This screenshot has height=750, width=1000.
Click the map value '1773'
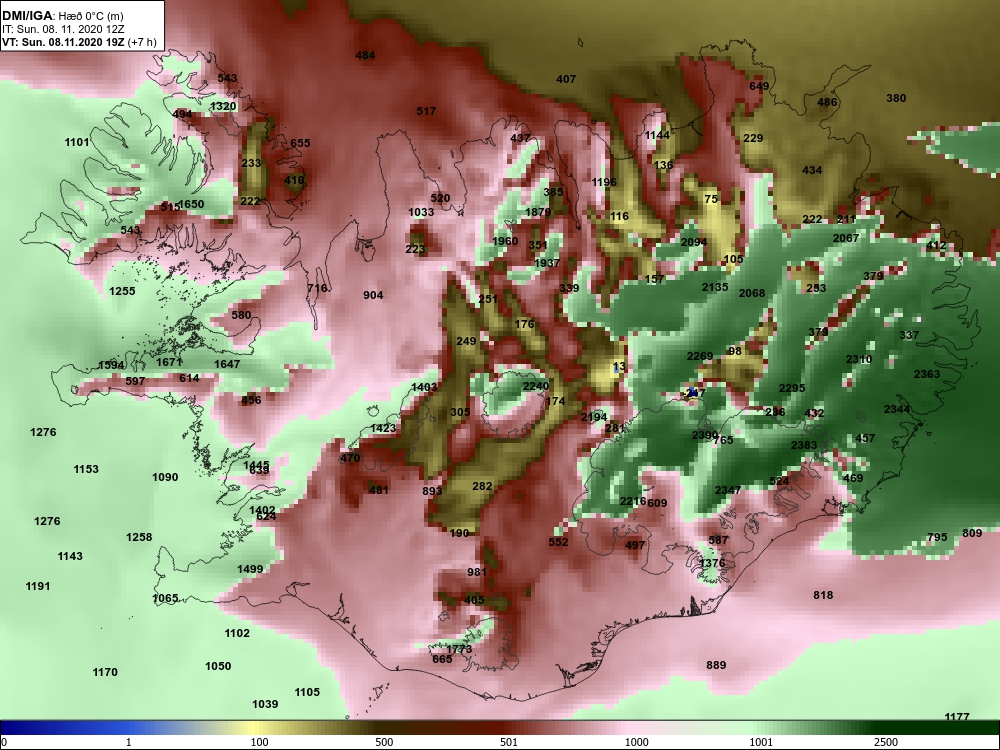click(459, 650)
